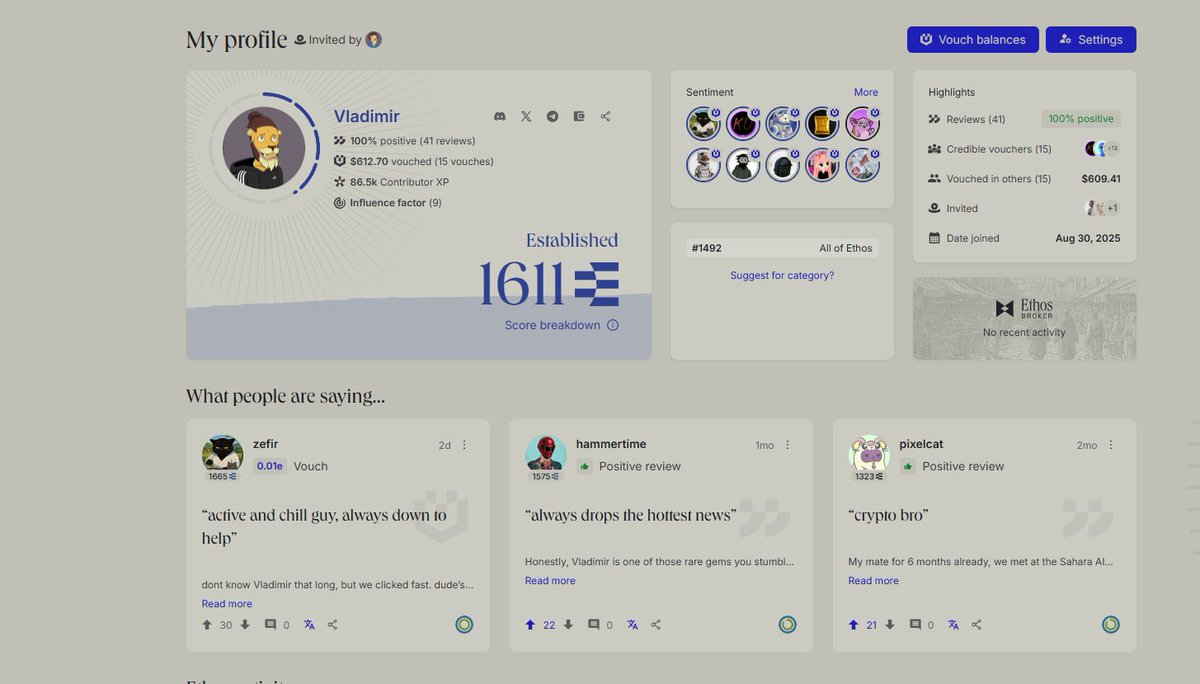The height and width of the screenshot is (684, 1200).
Task: Open Telegram icon on profile card
Action: [552, 116]
